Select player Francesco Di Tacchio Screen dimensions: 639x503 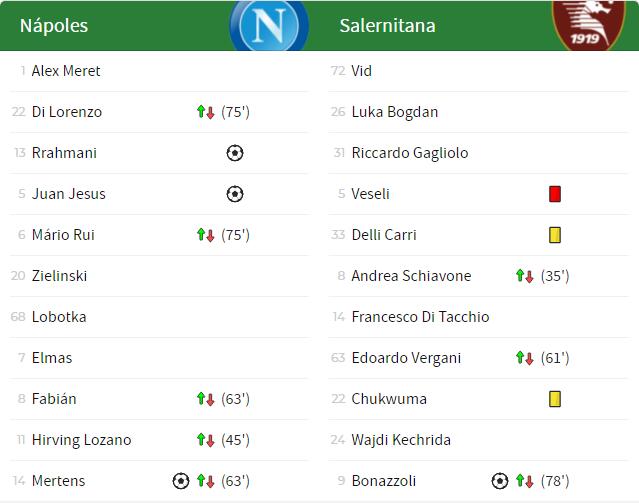coord(420,317)
